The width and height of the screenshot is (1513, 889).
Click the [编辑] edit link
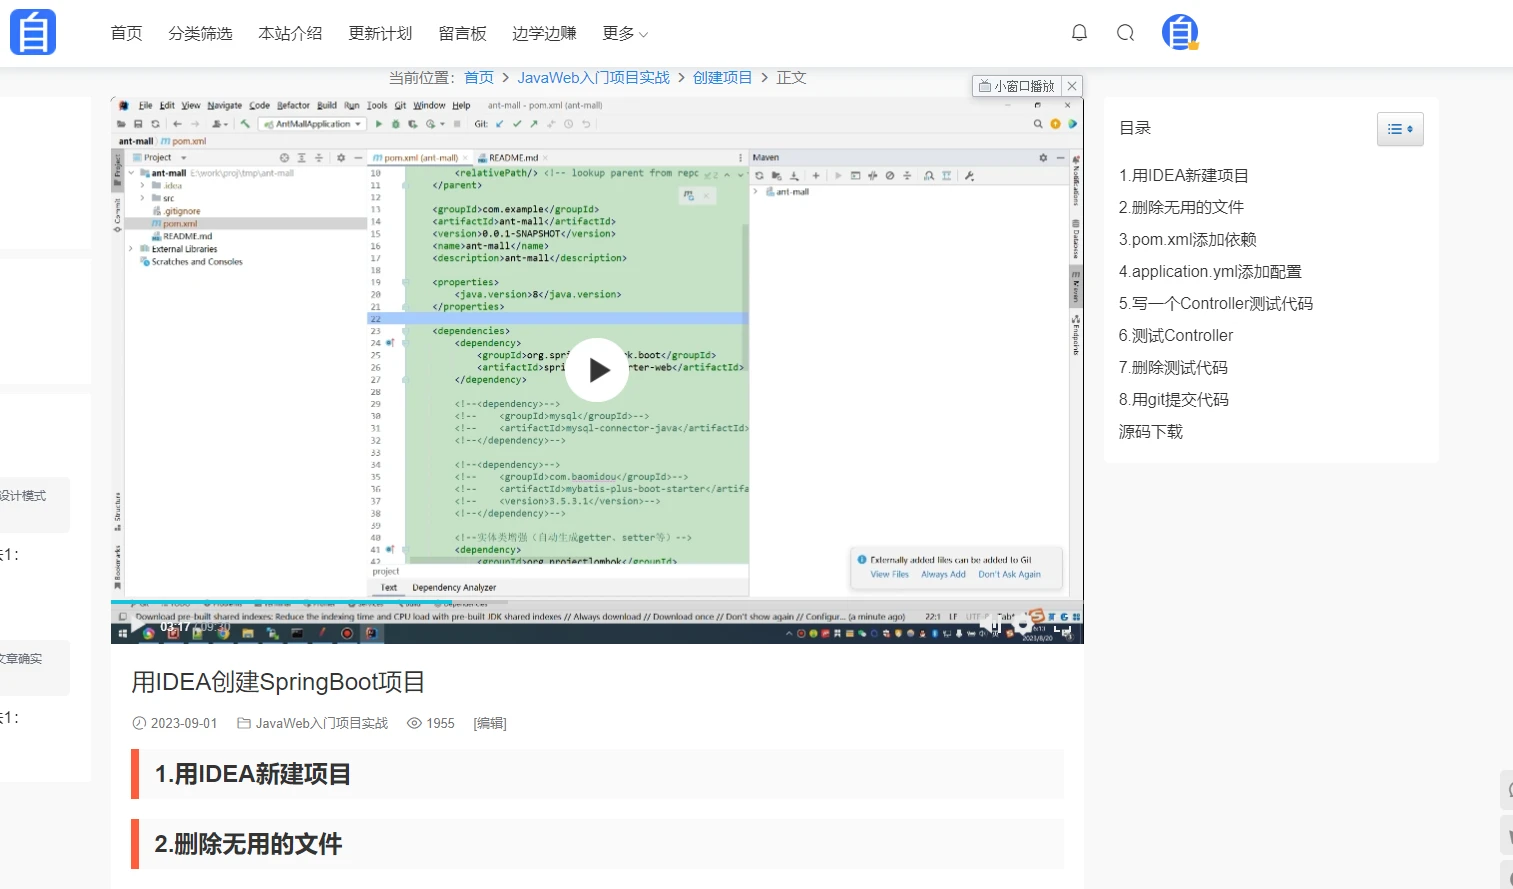click(490, 723)
